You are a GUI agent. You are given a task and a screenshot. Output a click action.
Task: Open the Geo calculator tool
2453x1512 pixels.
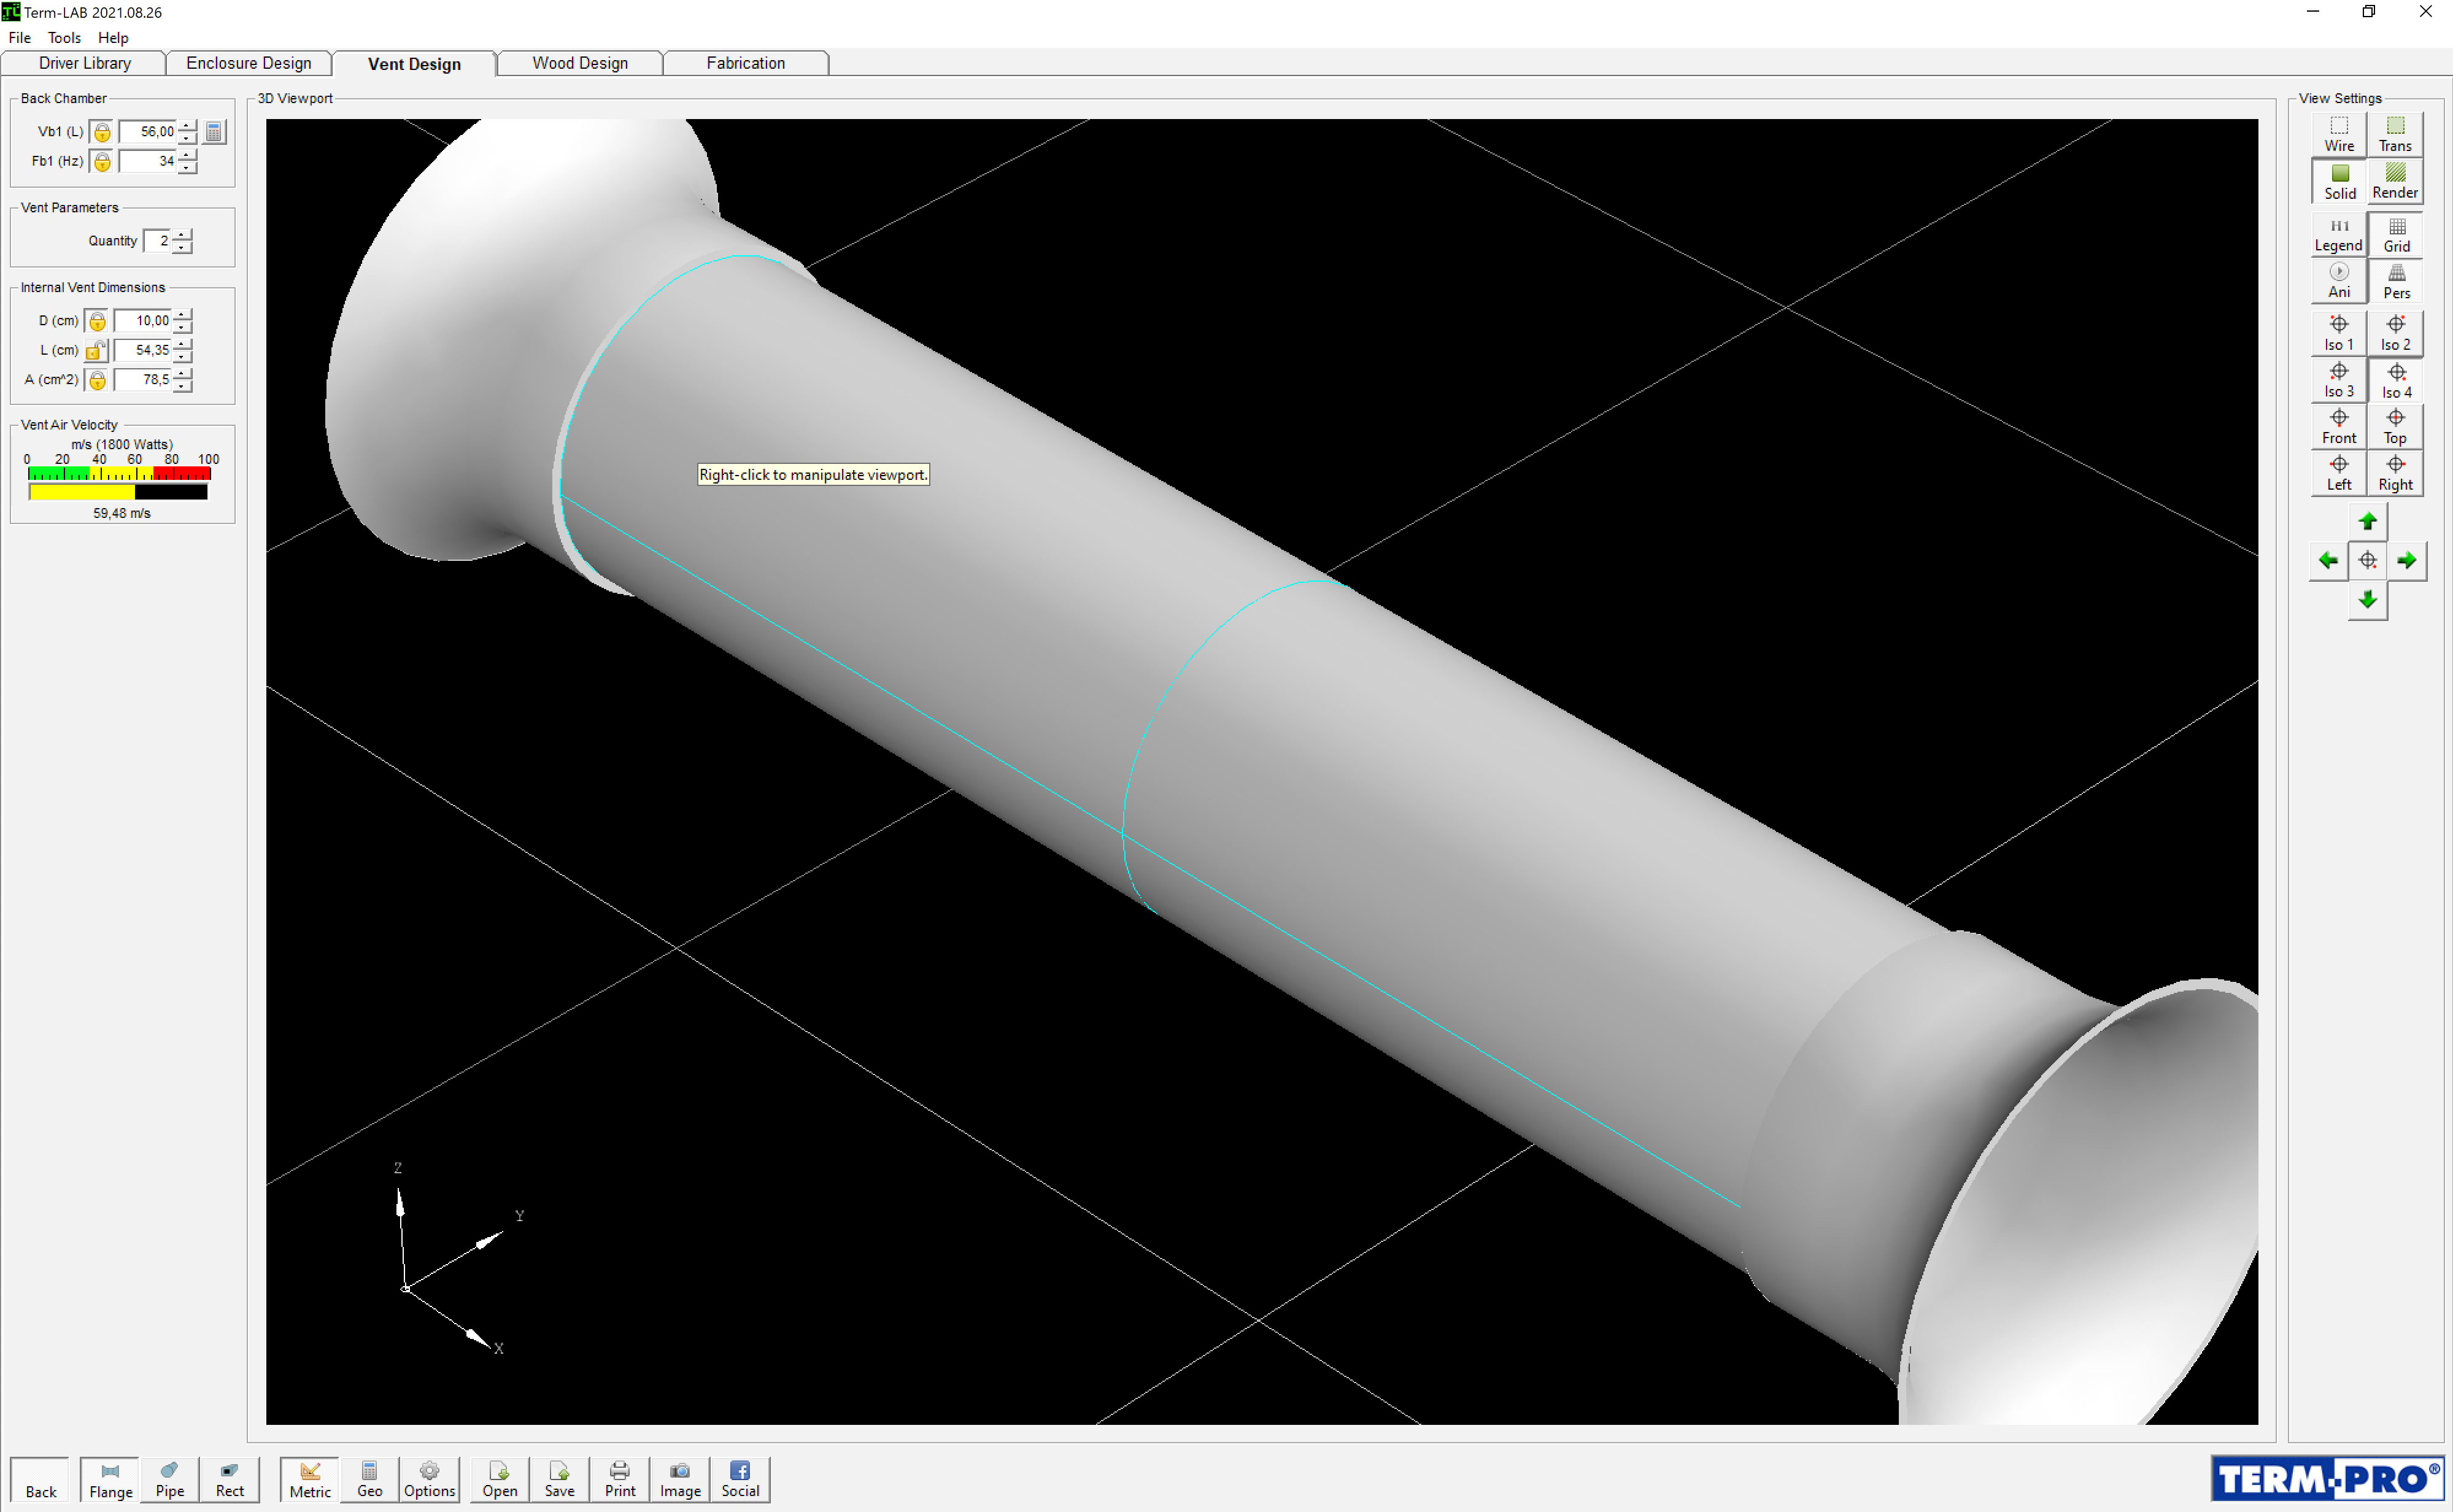pos(369,1479)
